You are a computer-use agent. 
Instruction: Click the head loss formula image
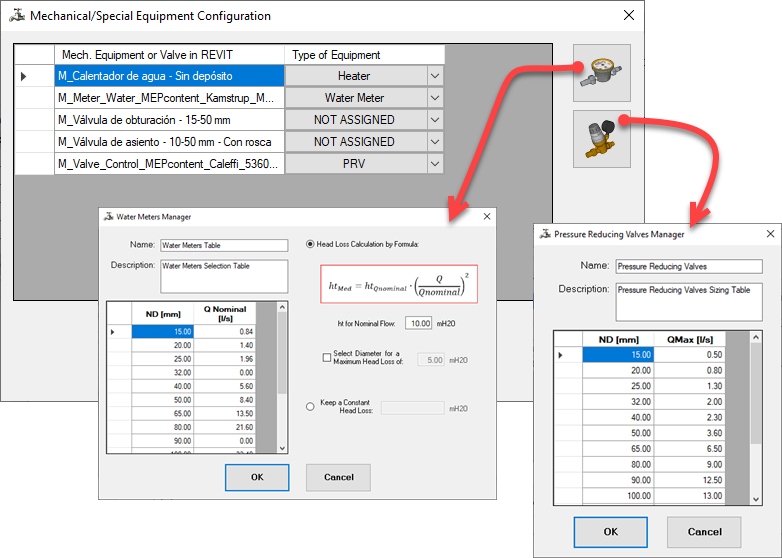tap(399, 284)
